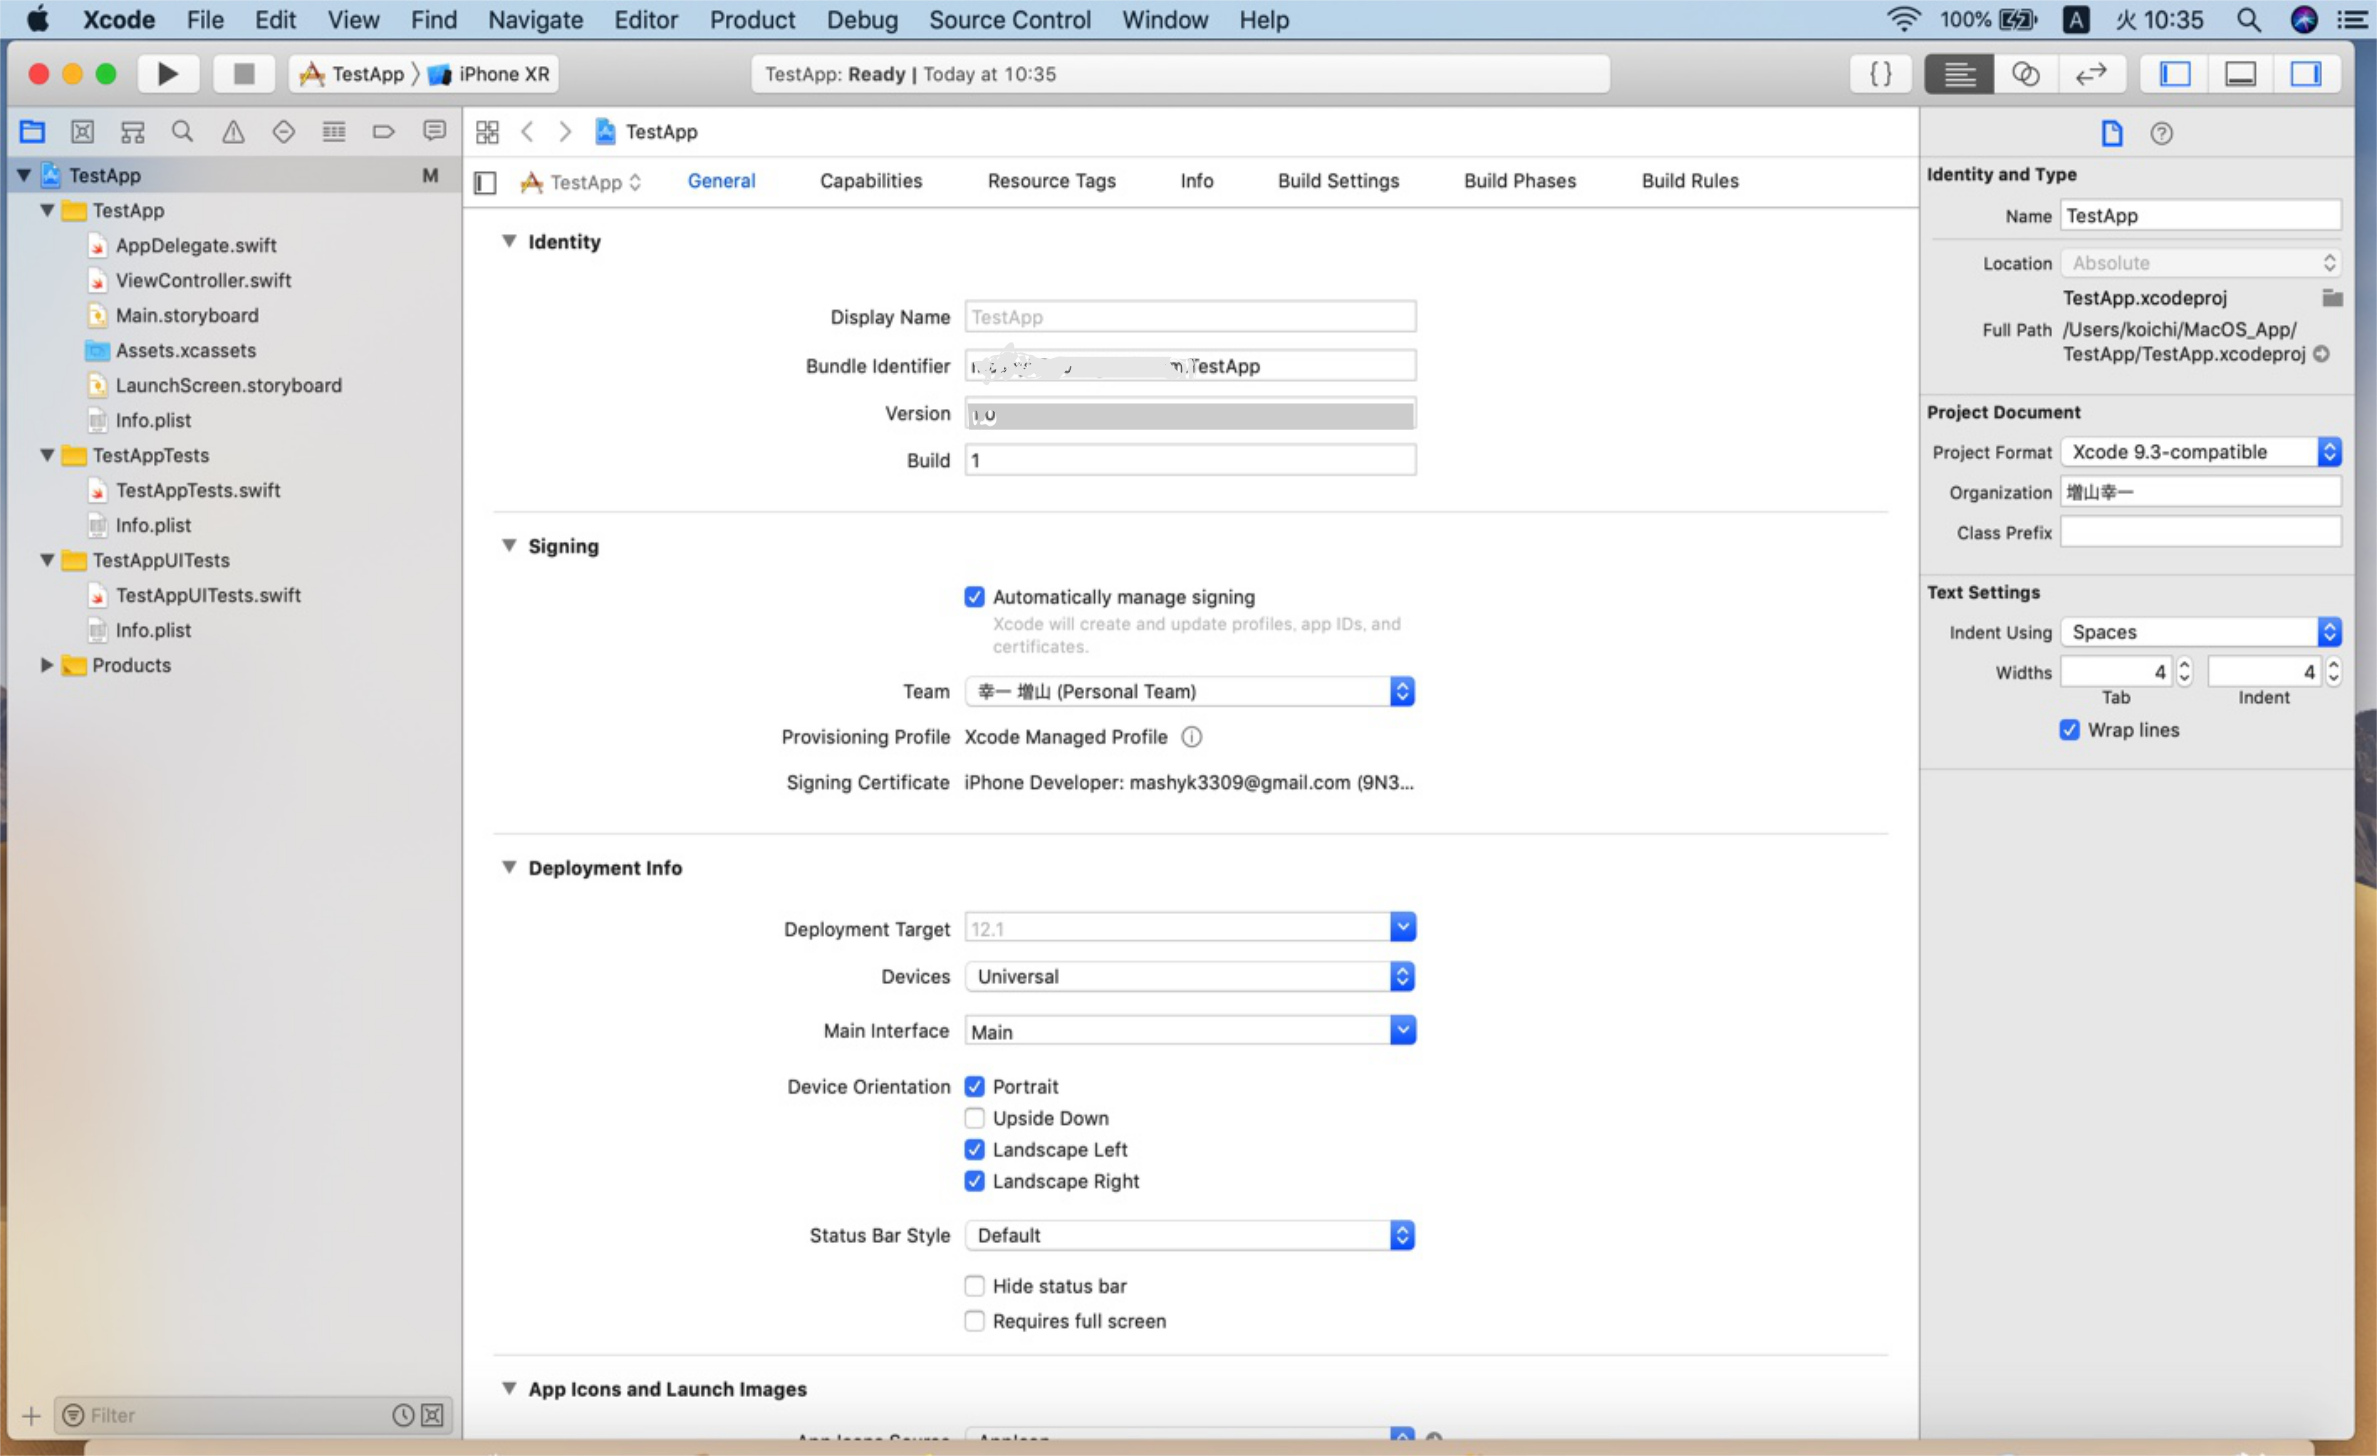Open related items grid menu
Viewport: 2377px width, 1456px height.
[x=487, y=131]
